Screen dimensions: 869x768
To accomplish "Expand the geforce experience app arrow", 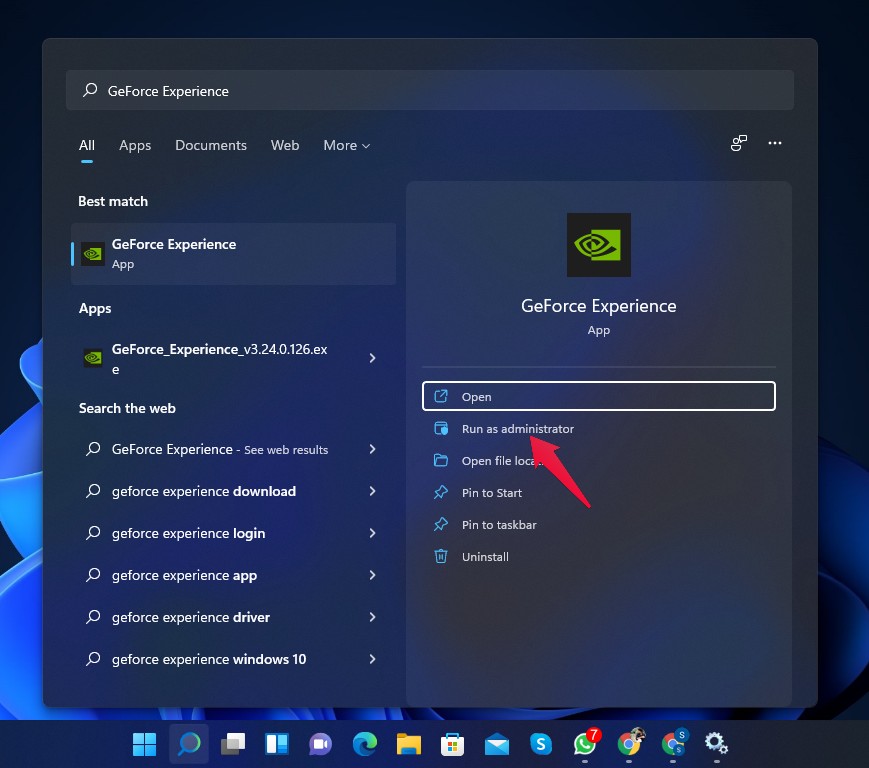I will pos(372,575).
